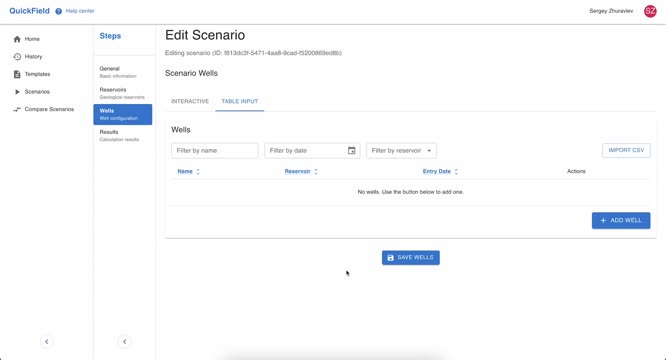Click the Home house icon in sidebar

[17, 39]
